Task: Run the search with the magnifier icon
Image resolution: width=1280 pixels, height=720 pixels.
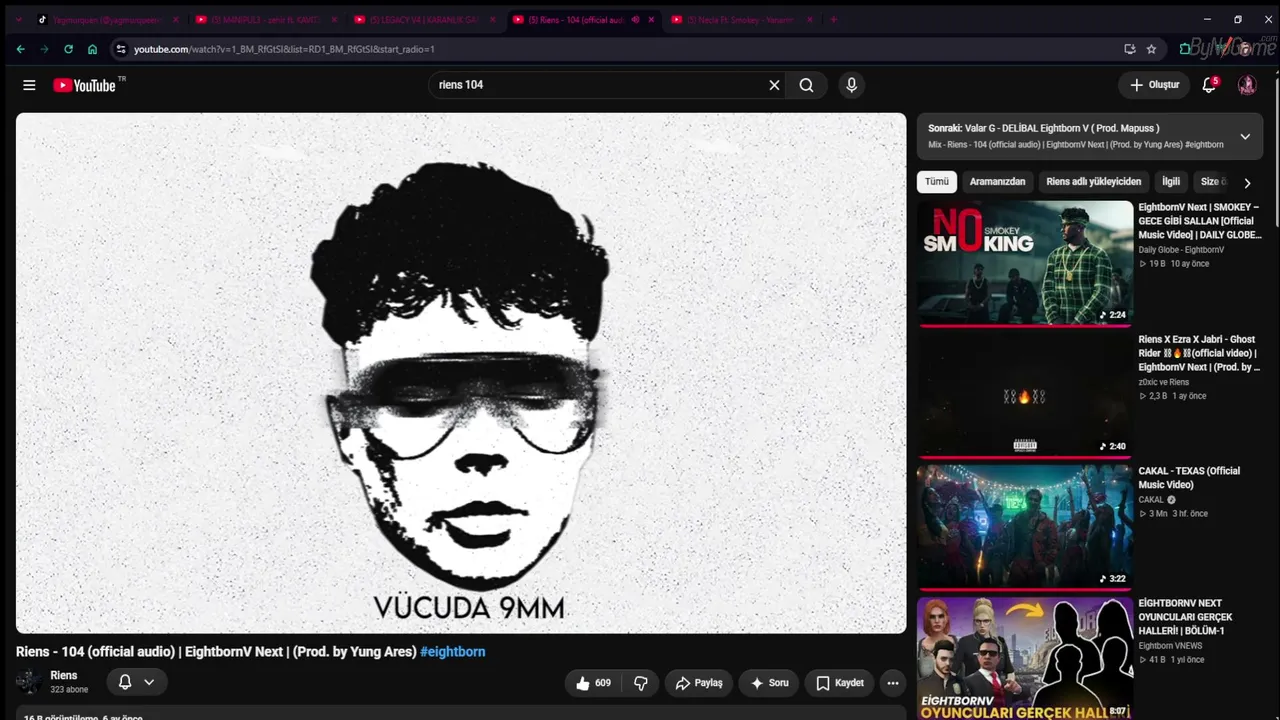Action: pyautogui.click(x=806, y=85)
